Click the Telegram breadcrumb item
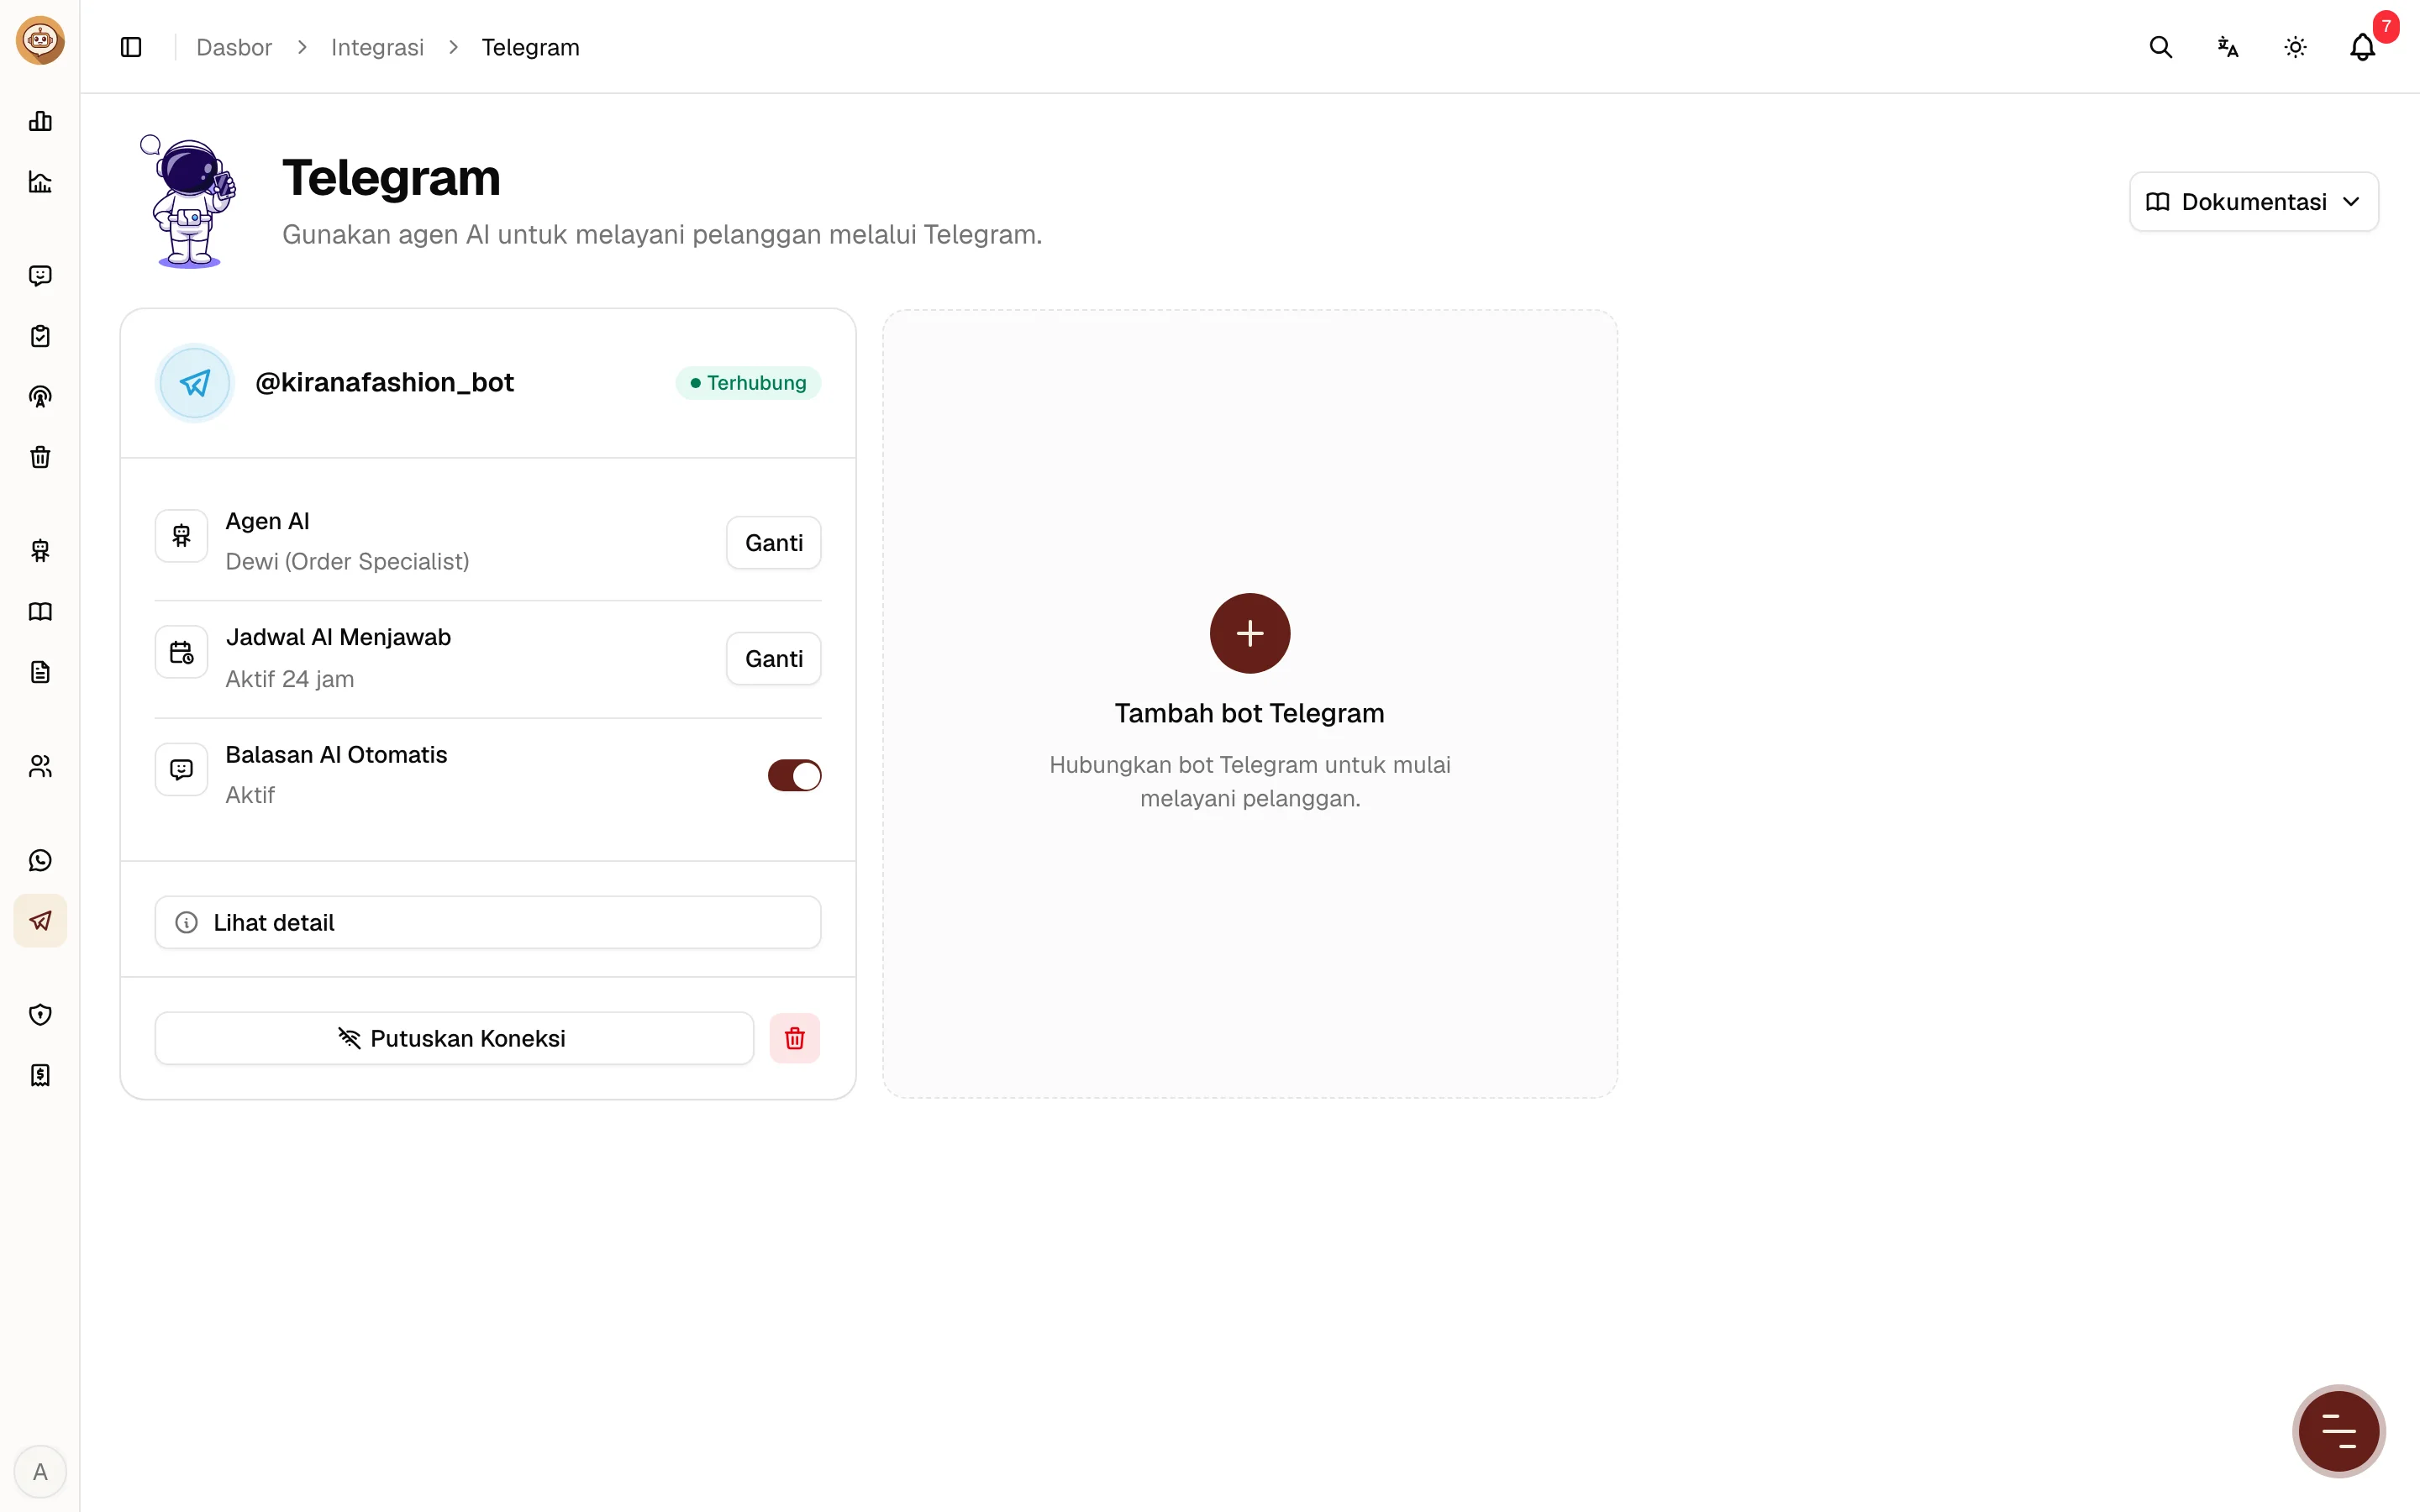This screenshot has height=1512, width=2420. tap(530, 47)
